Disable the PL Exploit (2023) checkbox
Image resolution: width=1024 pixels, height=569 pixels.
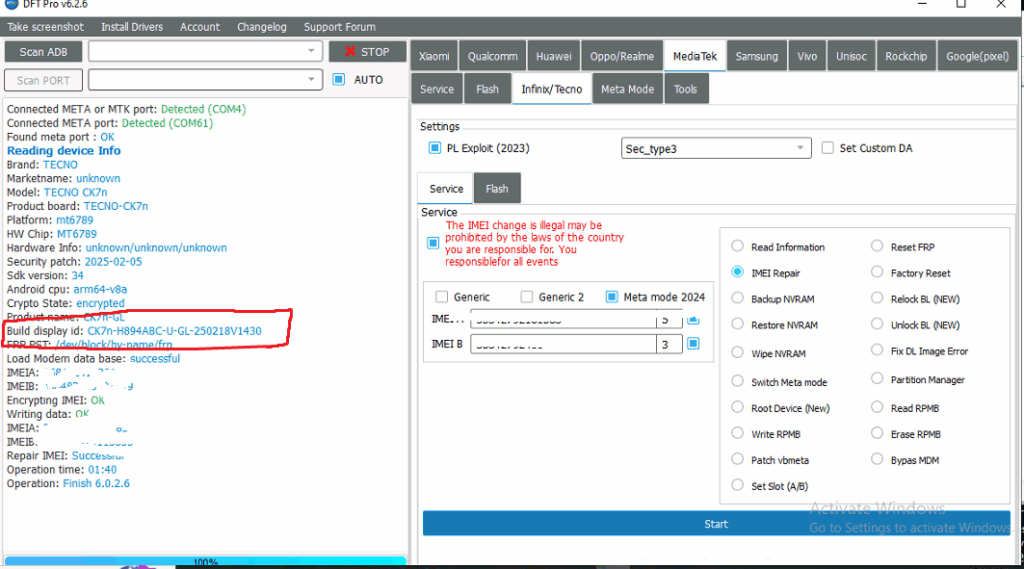coord(435,148)
